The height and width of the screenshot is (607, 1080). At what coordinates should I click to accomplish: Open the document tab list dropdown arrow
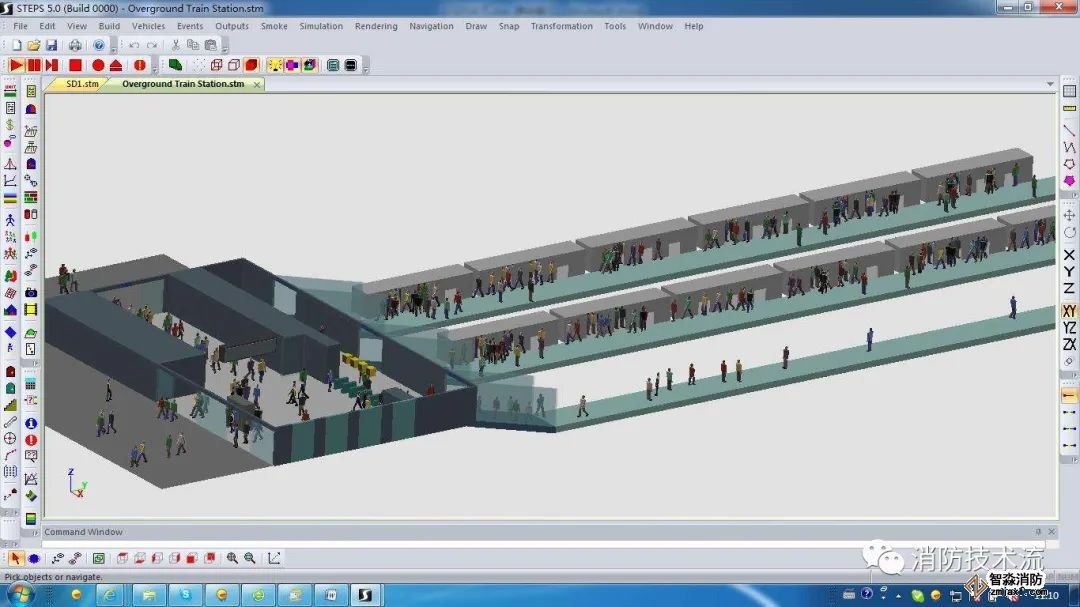(1049, 84)
